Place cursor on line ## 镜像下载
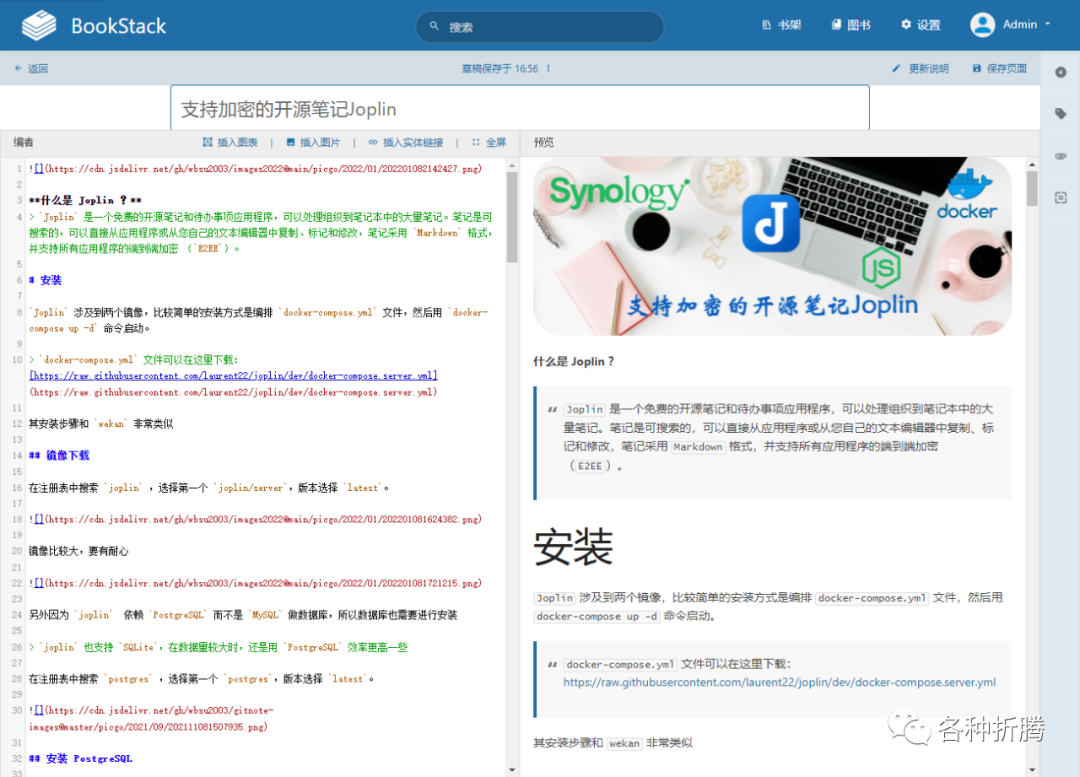The width and height of the screenshot is (1080, 777). 59,455
